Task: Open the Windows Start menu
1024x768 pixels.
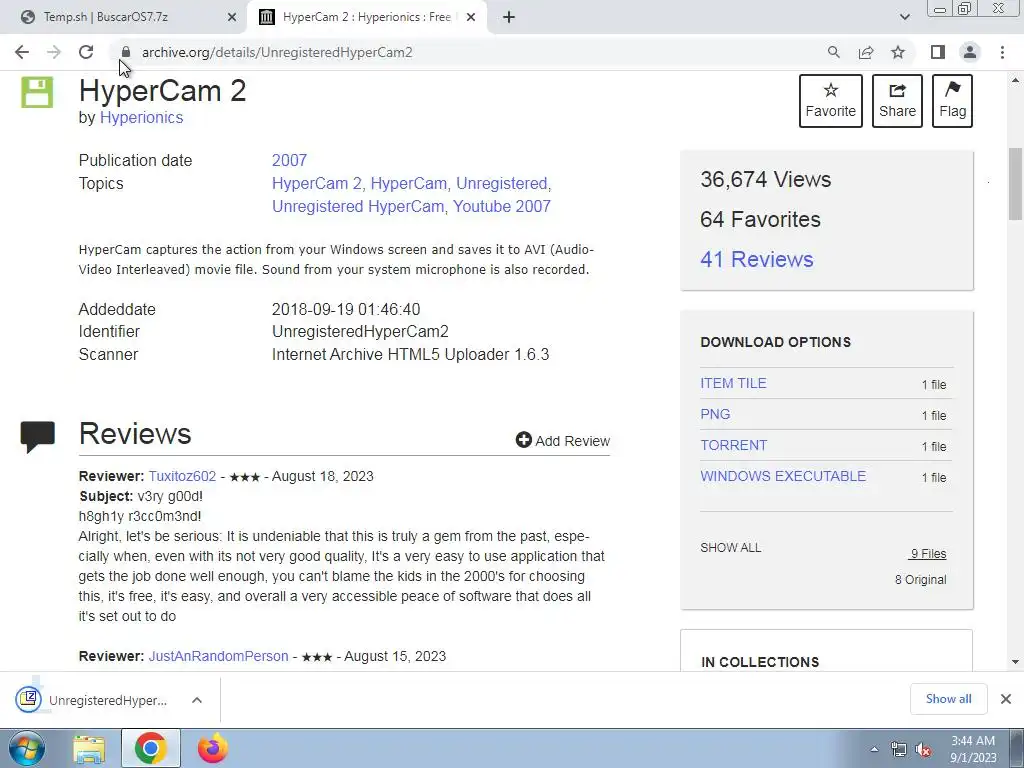Action: click(26, 748)
